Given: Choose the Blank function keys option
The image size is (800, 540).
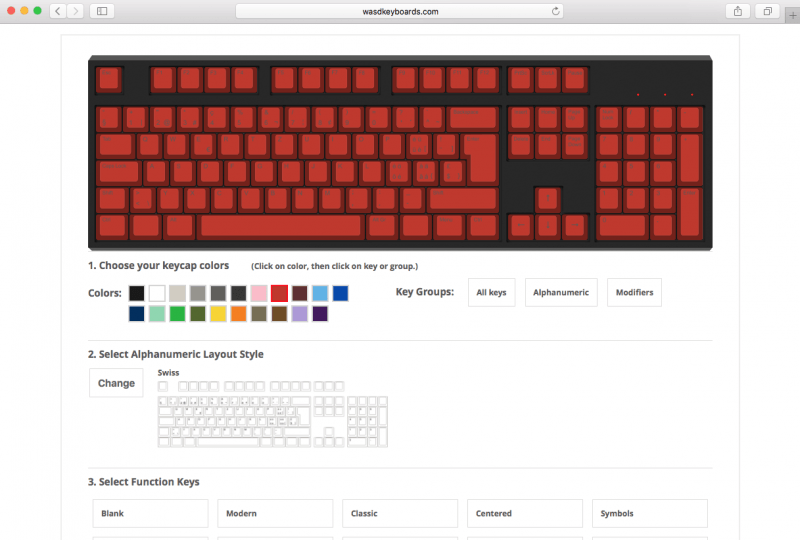Looking at the screenshot, I should pos(151,513).
